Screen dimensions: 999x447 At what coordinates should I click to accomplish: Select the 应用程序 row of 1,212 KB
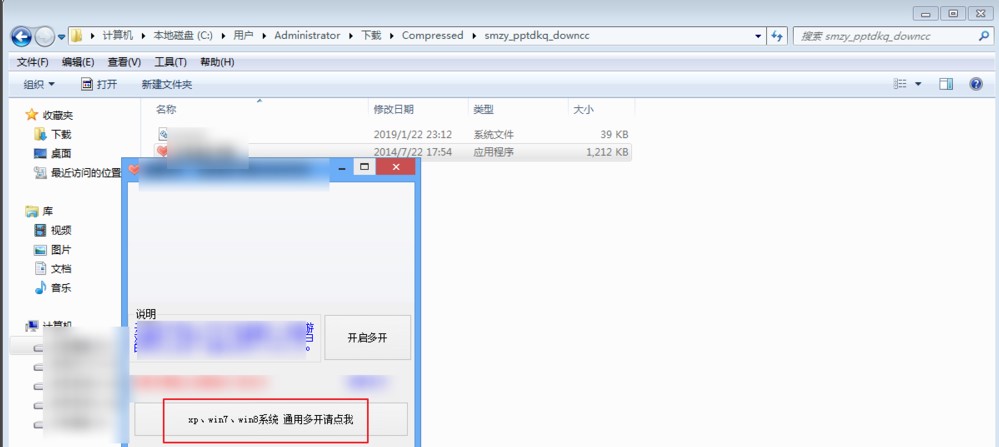pos(392,152)
